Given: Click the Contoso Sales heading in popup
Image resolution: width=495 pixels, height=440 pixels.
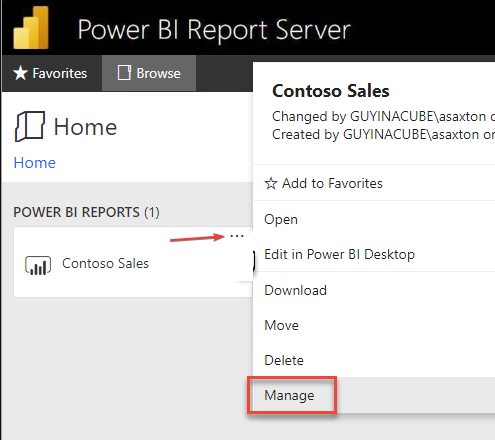Looking at the screenshot, I should 331,91.
